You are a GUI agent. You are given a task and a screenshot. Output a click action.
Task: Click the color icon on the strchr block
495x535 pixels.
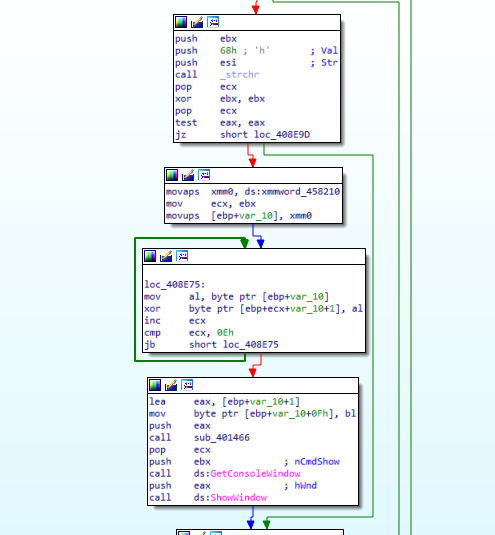181,23
